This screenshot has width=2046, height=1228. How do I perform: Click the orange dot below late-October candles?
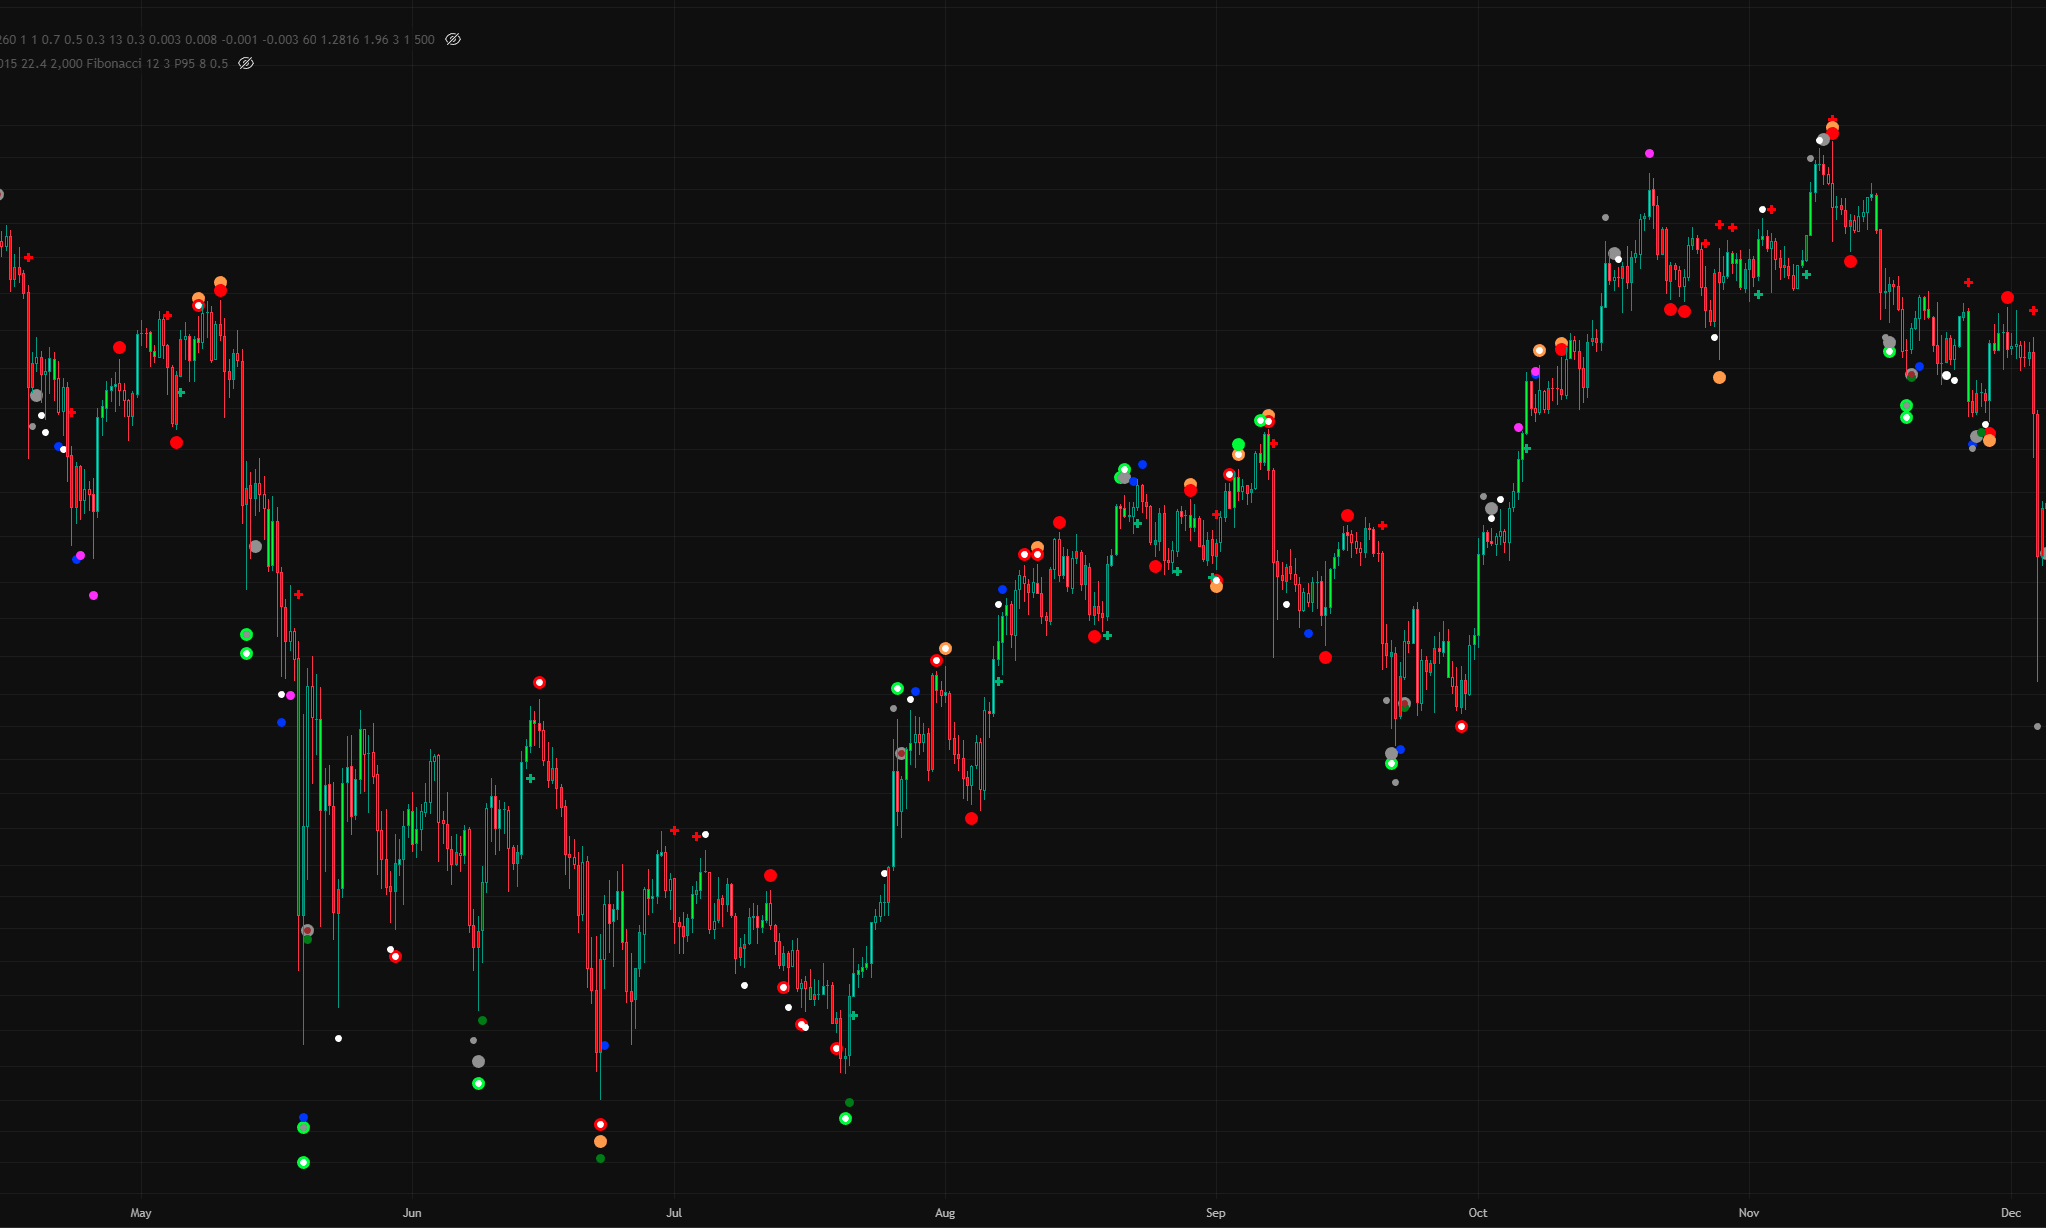click(1719, 378)
